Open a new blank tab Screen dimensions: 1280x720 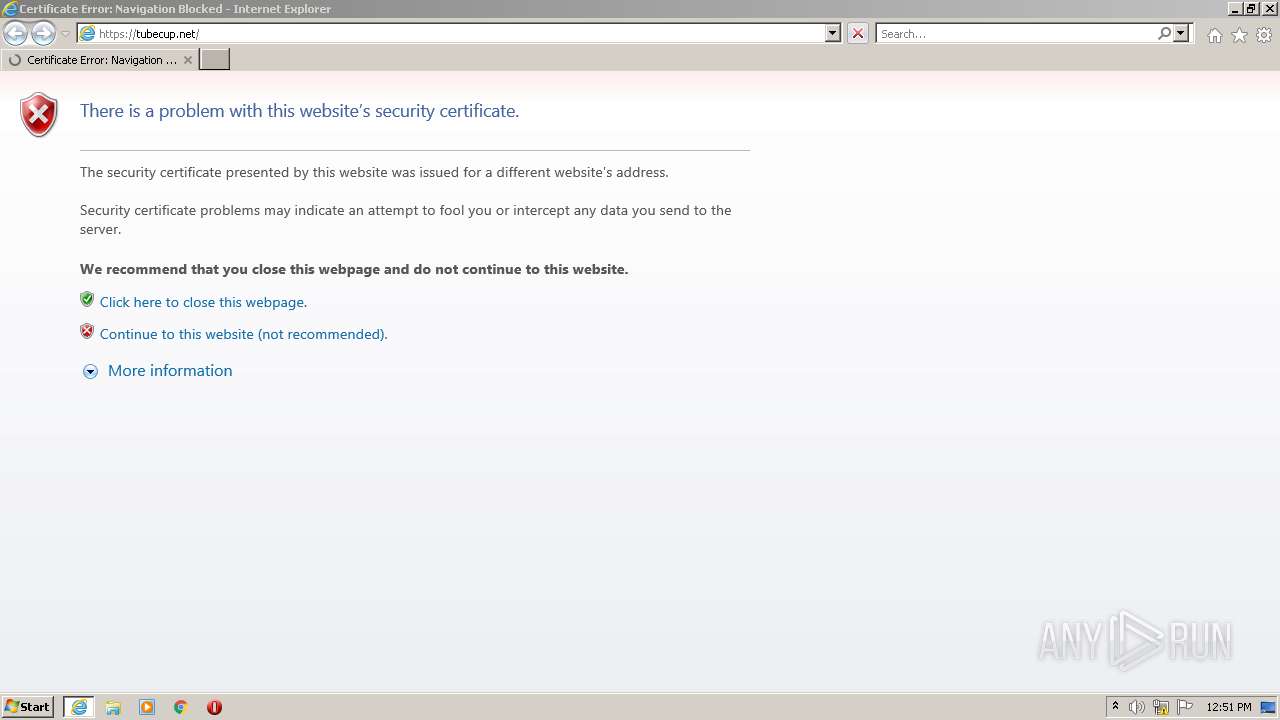215,60
